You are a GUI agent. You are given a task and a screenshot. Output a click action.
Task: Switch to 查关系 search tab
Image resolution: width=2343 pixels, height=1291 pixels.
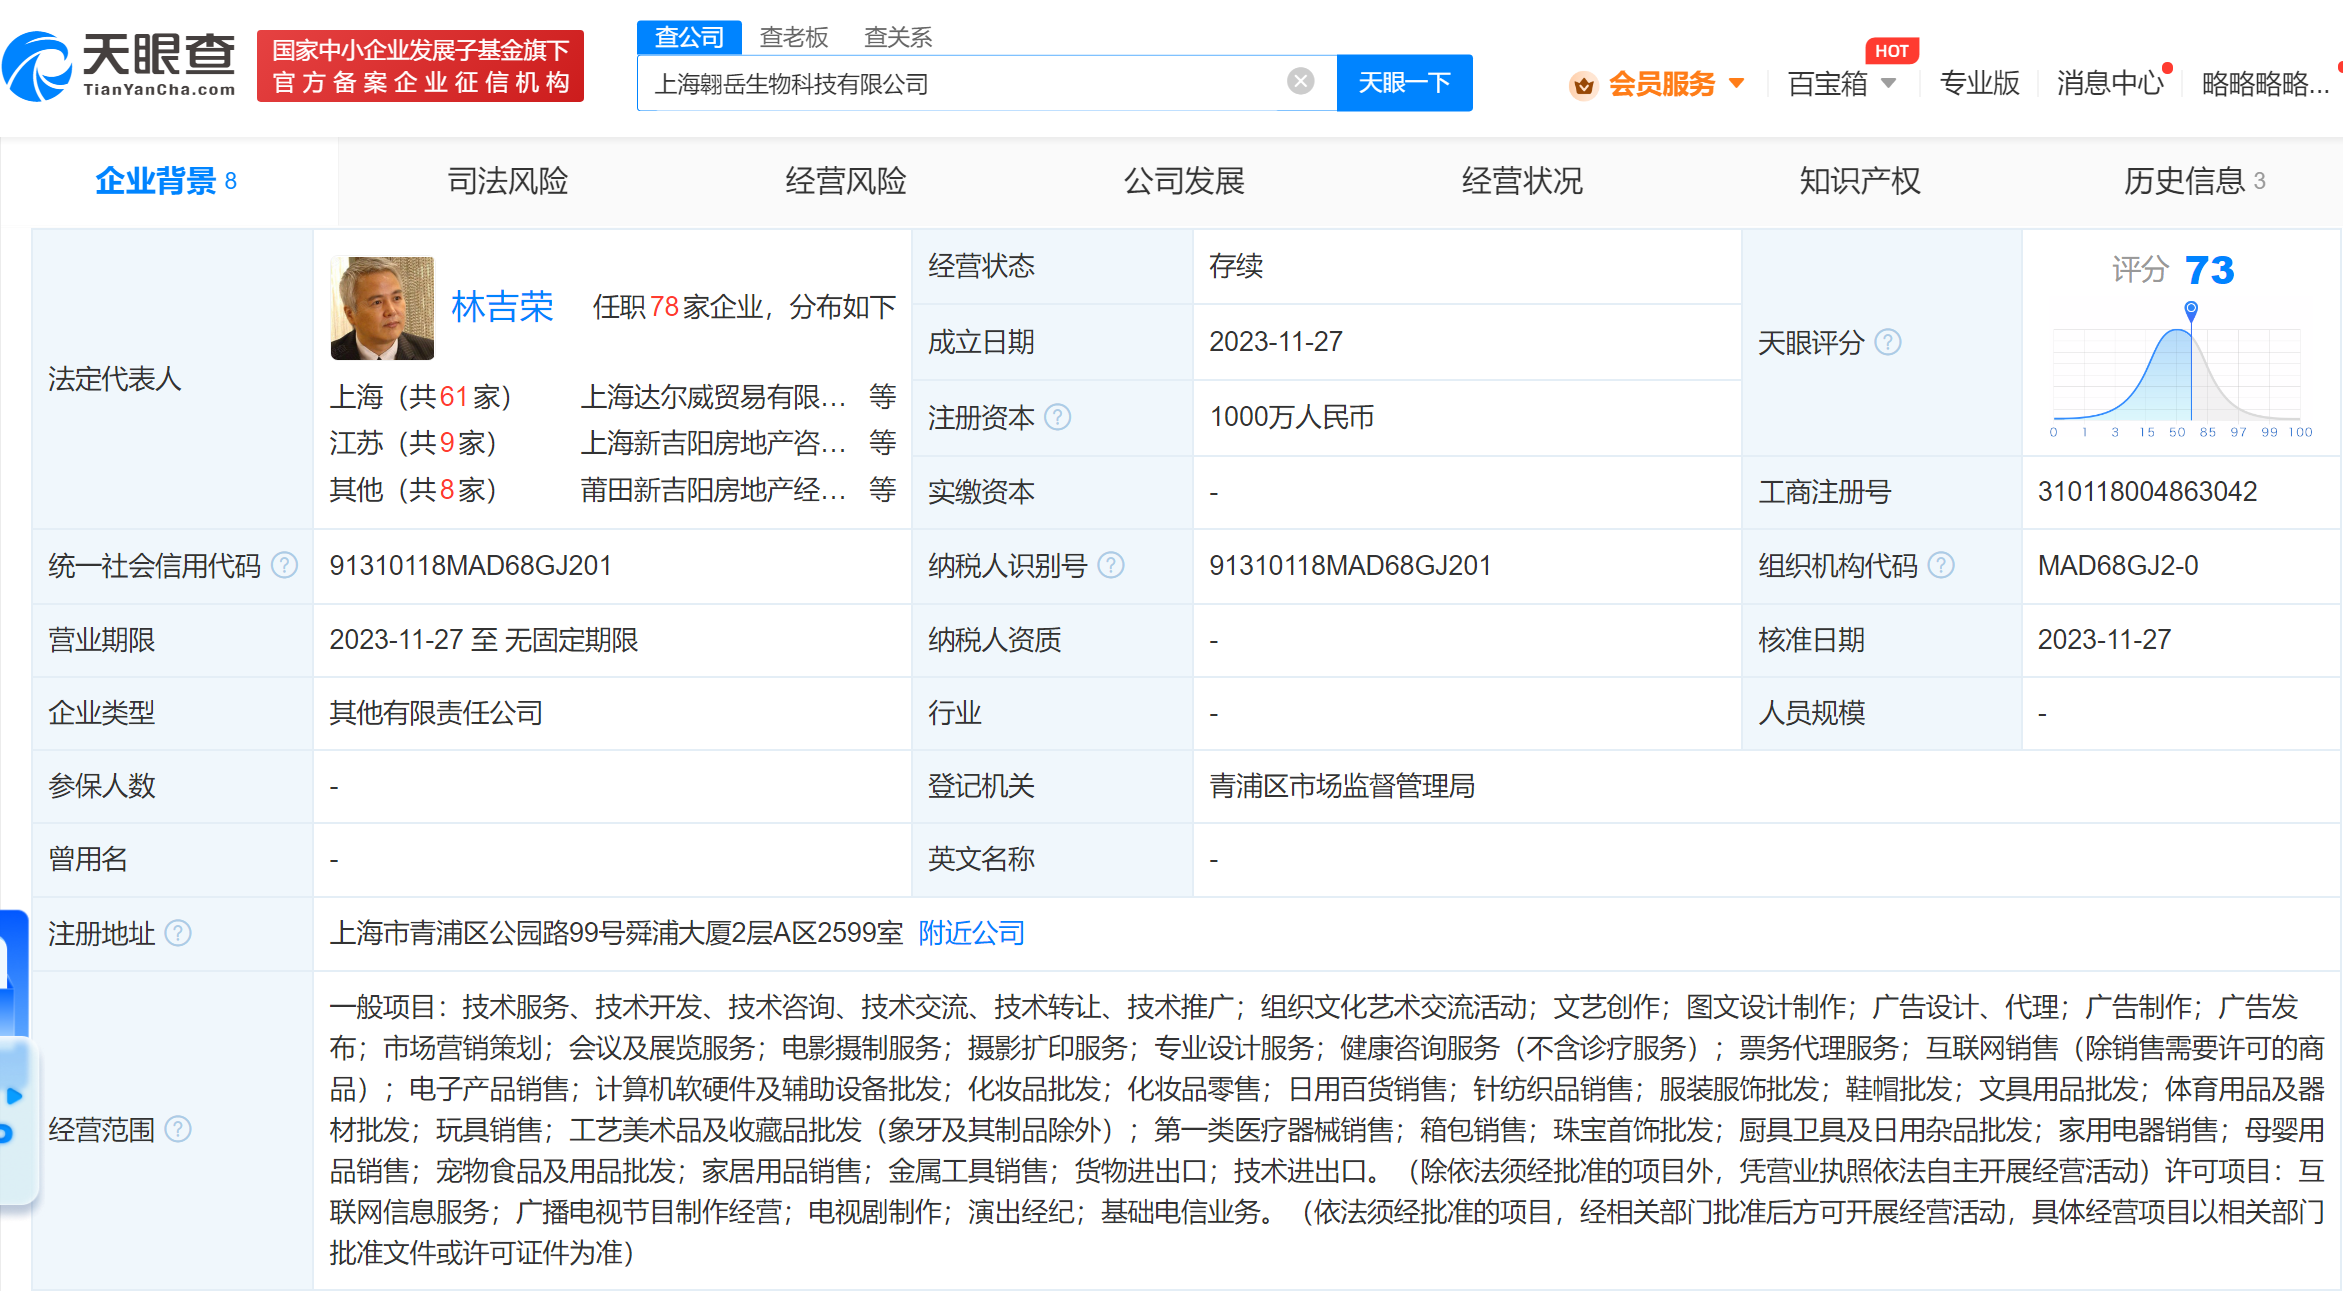point(898,37)
